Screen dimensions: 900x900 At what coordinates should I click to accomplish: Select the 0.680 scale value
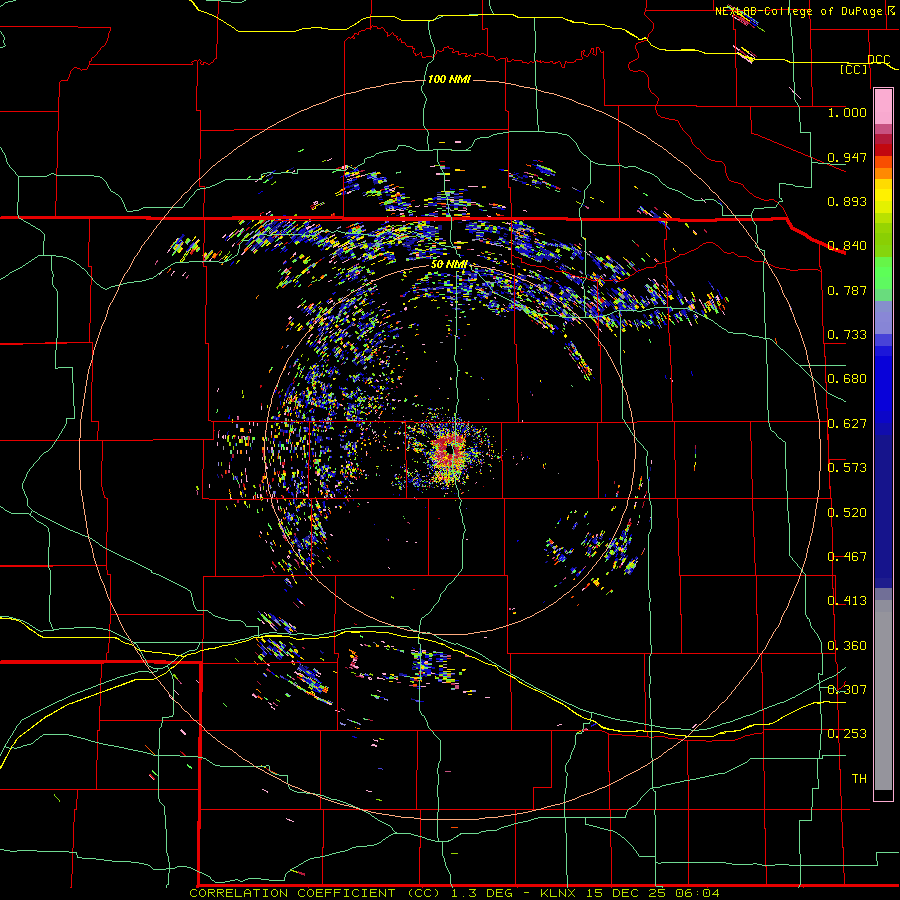pos(847,379)
